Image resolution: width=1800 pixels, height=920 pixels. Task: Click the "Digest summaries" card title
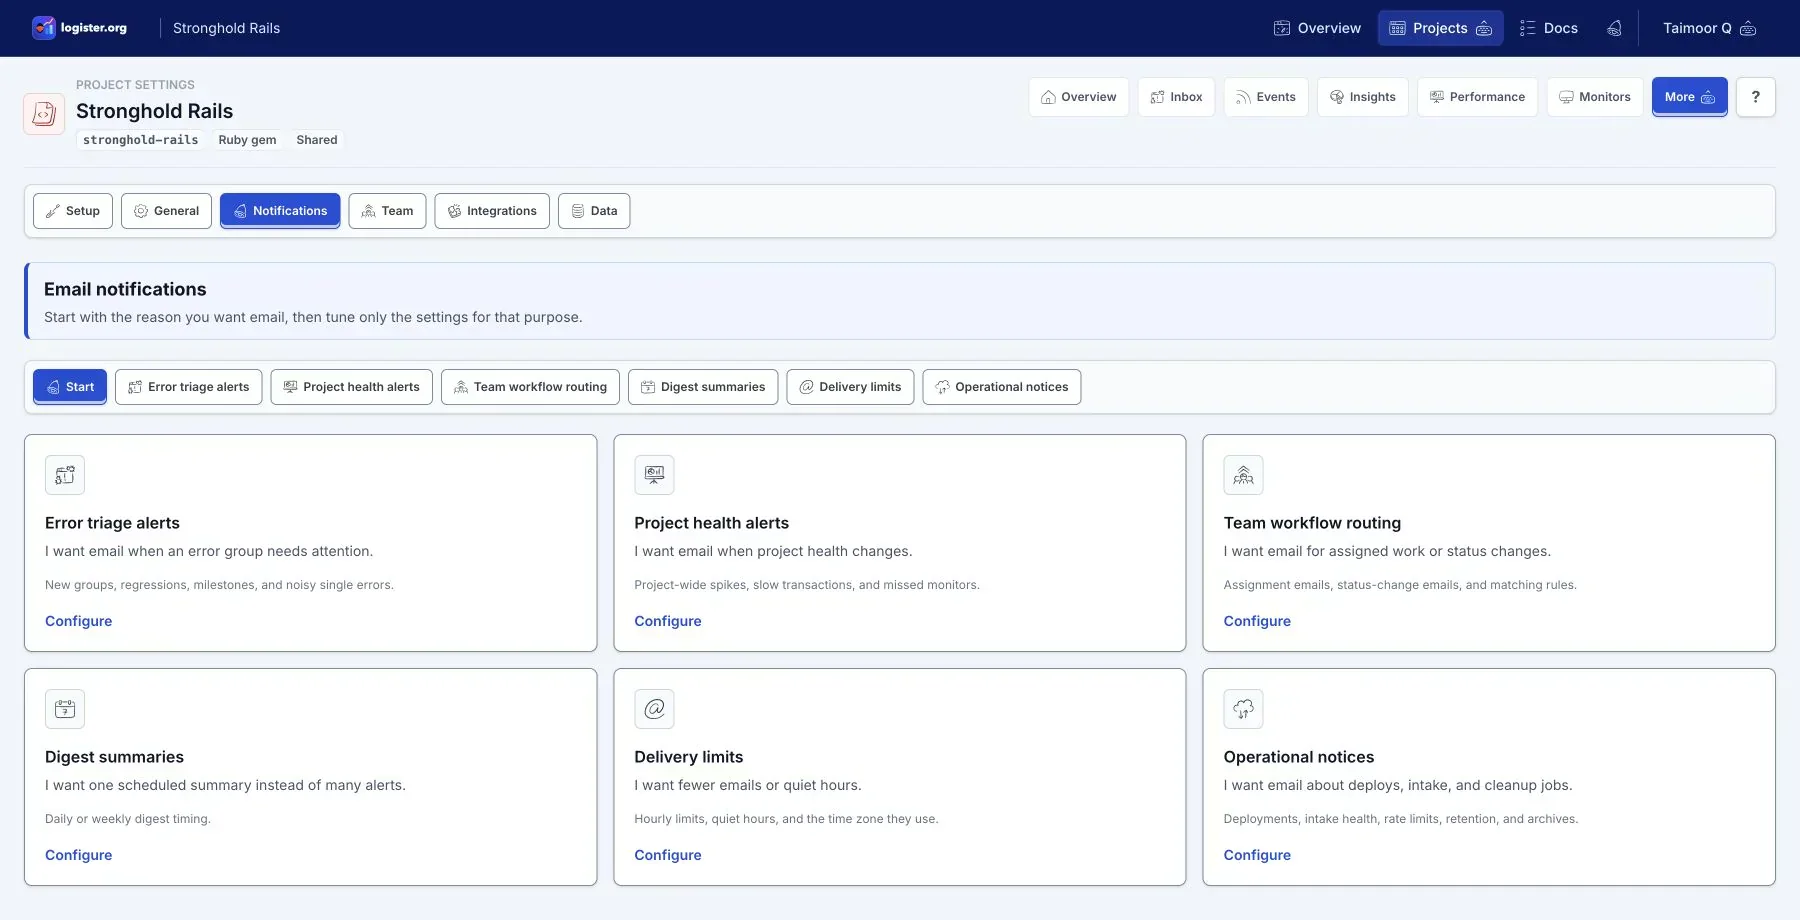(114, 757)
